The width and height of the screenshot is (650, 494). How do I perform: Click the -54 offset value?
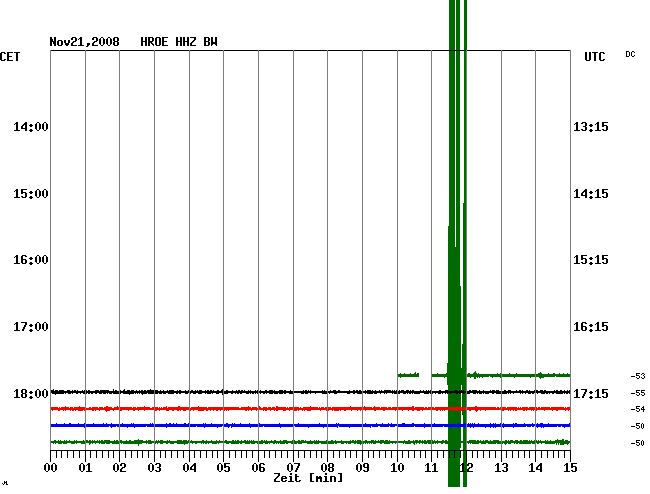coord(638,409)
